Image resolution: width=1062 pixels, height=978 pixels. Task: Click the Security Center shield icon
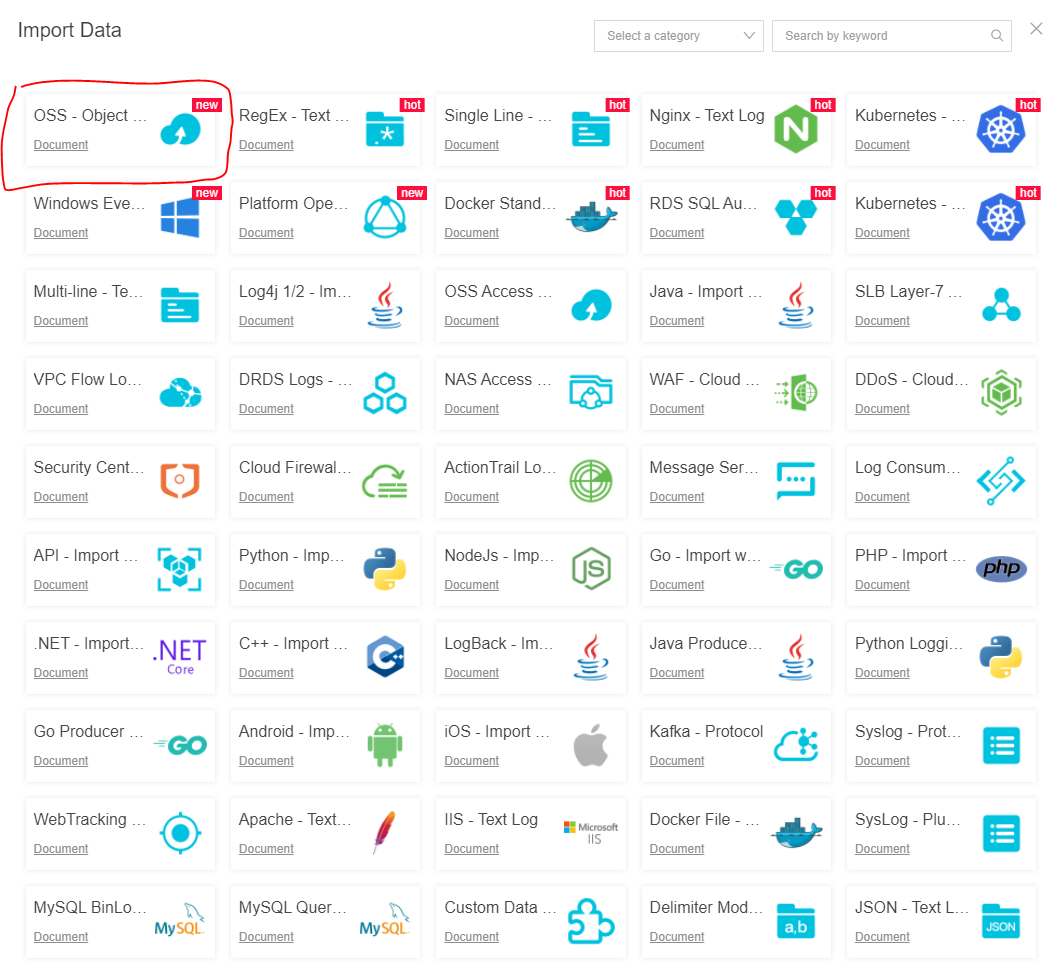(180, 480)
